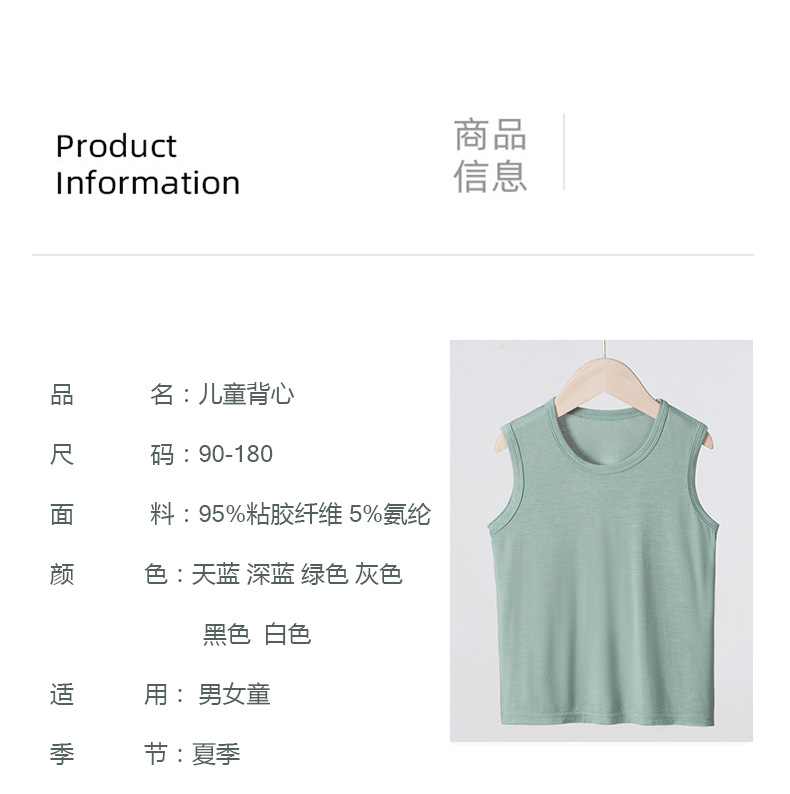Click the horizontal separator line

pyautogui.click(x=393, y=255)
